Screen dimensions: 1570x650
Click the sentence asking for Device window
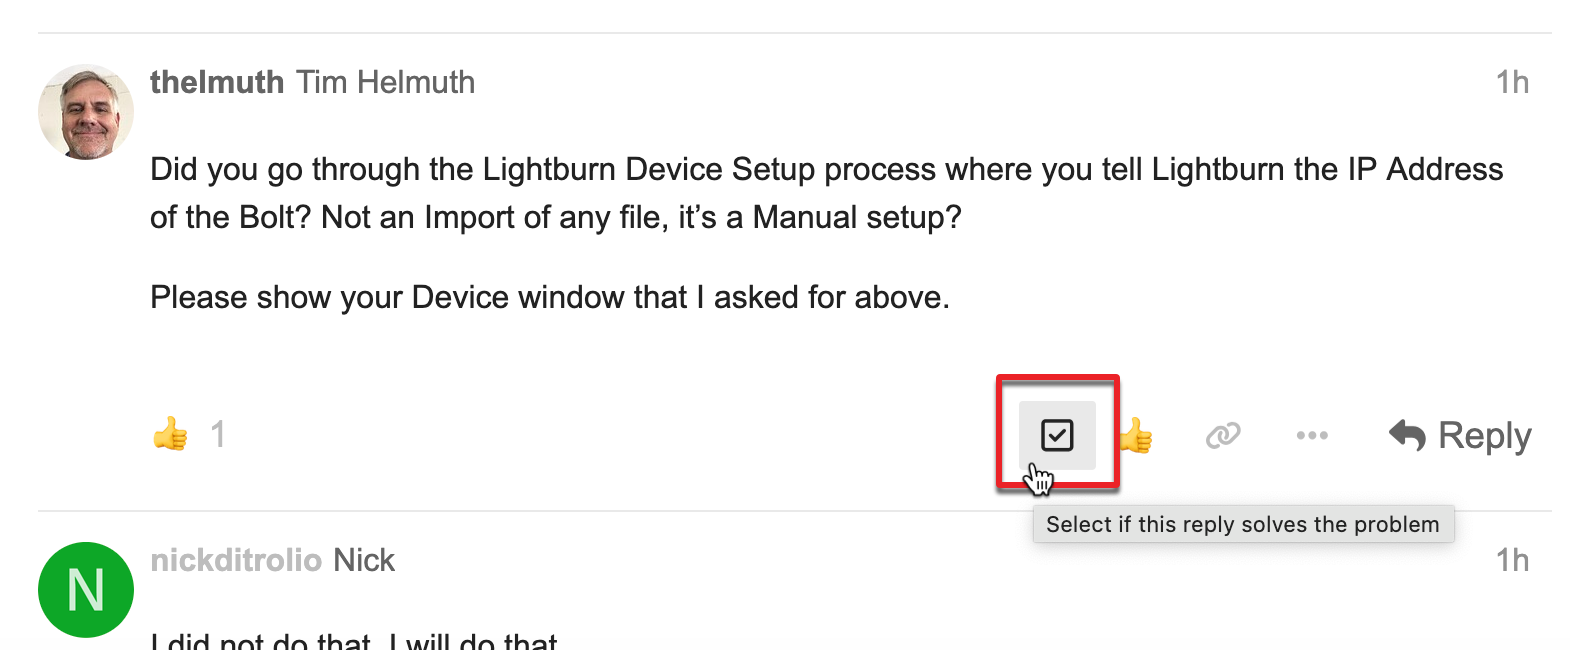pyautogui.click(x=550, y=297)
